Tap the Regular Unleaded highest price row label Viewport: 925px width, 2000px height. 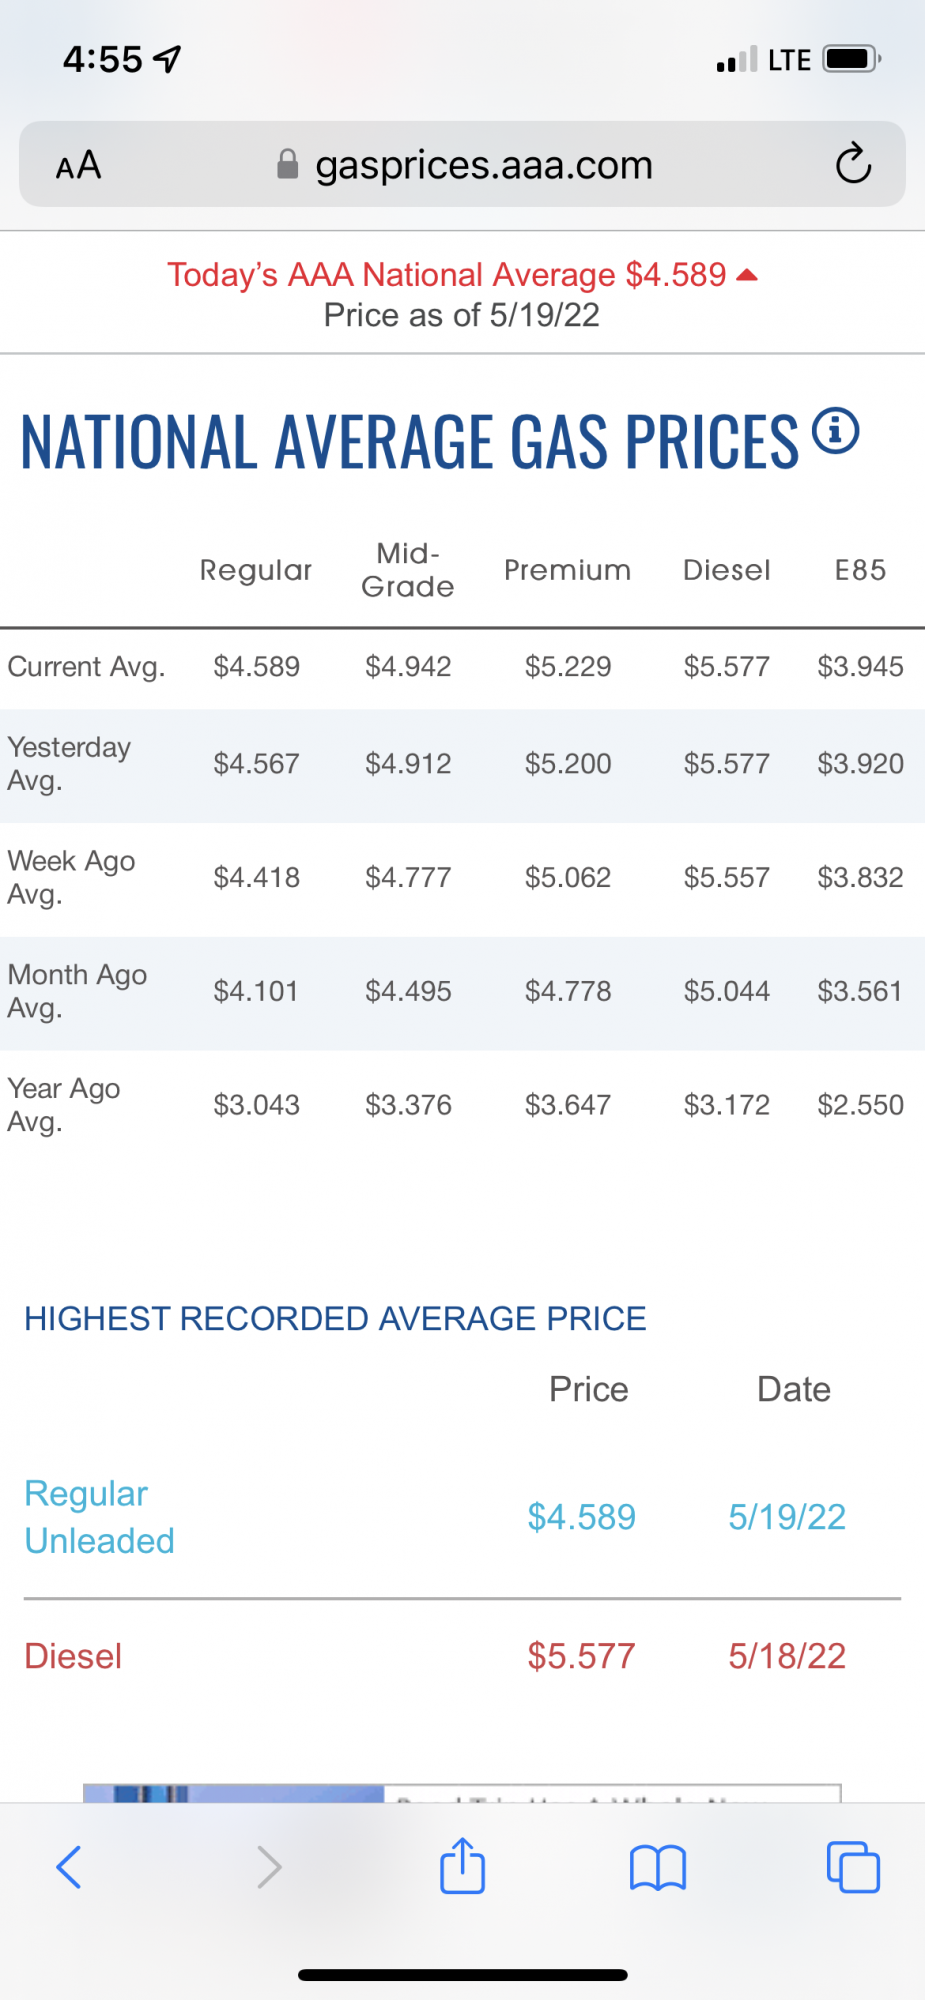pyautogui.click(x=99, y=1516)
